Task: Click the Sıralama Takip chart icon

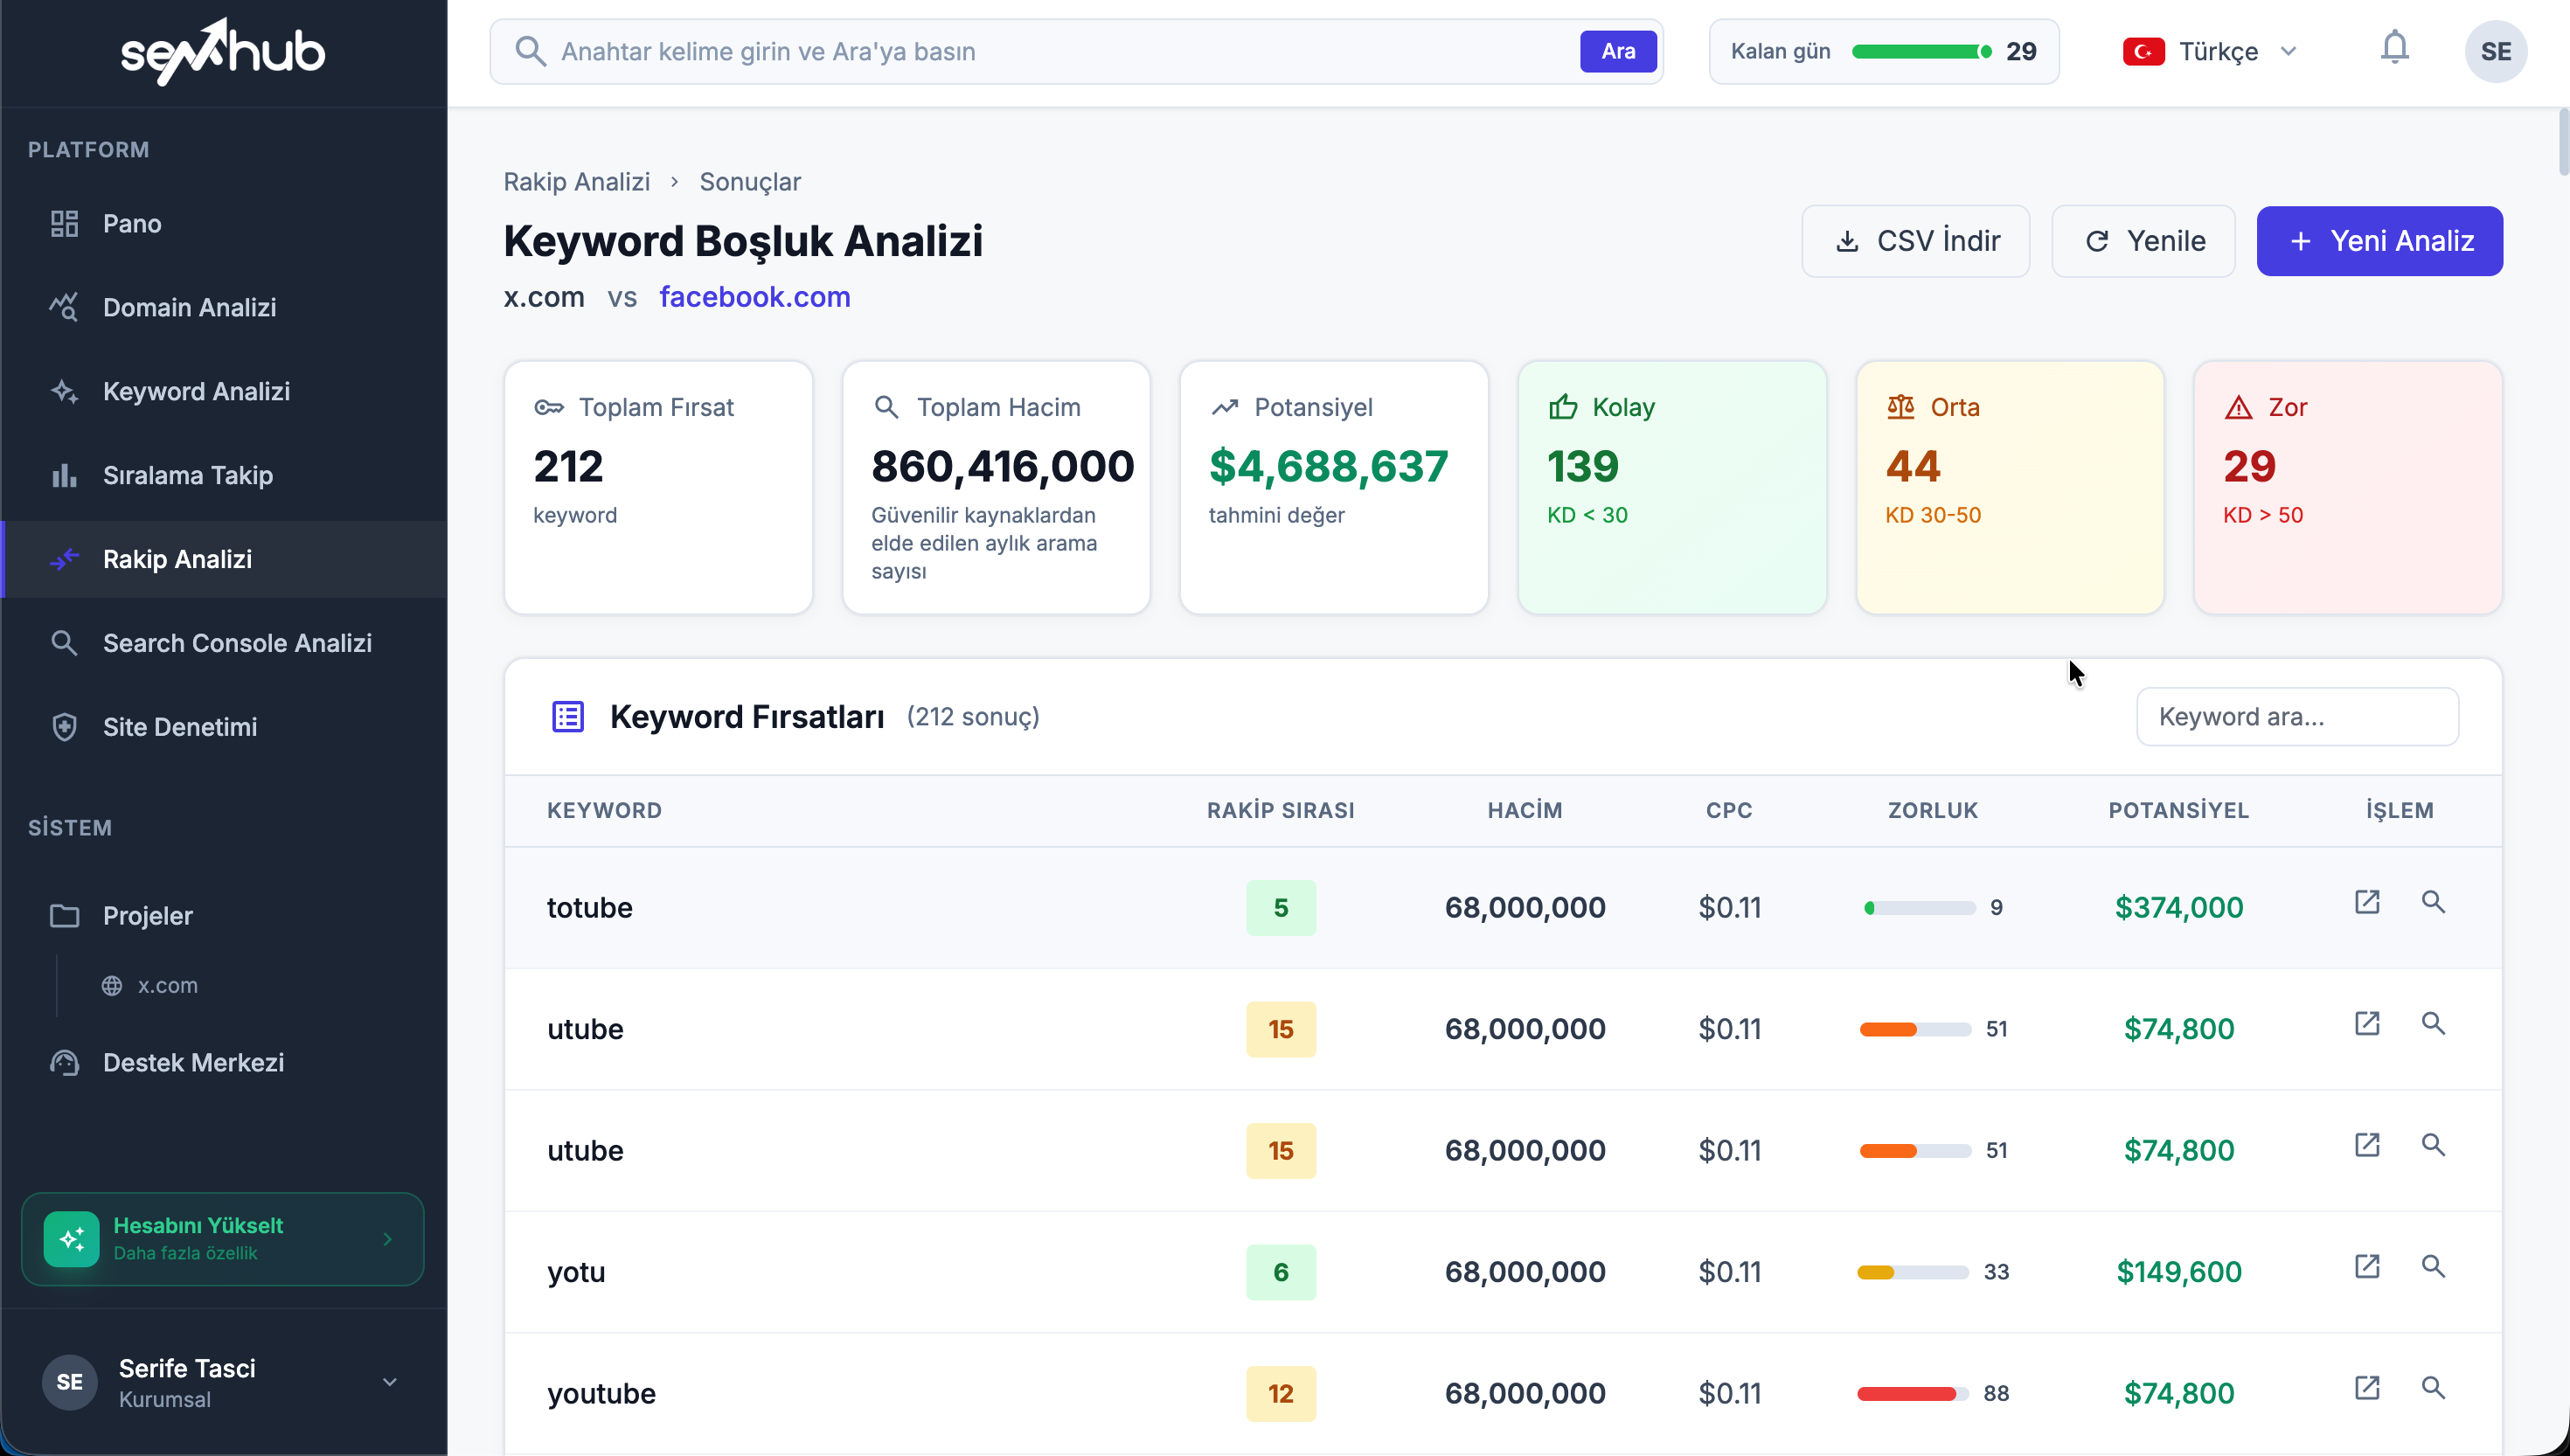Action: [x=64, y=475]
